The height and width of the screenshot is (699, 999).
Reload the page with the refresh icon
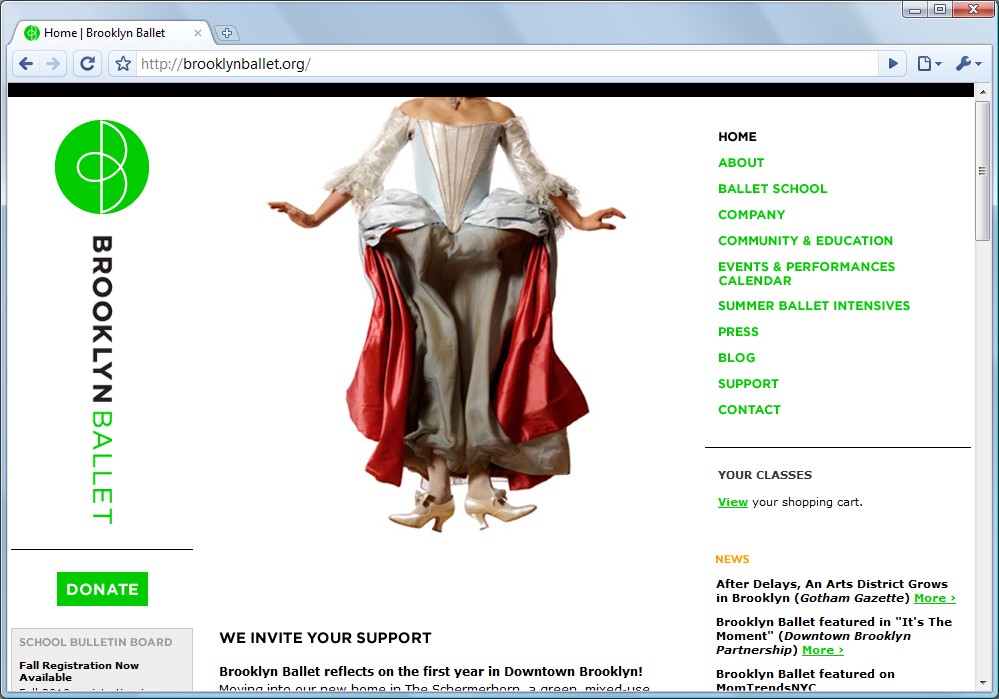87,64
